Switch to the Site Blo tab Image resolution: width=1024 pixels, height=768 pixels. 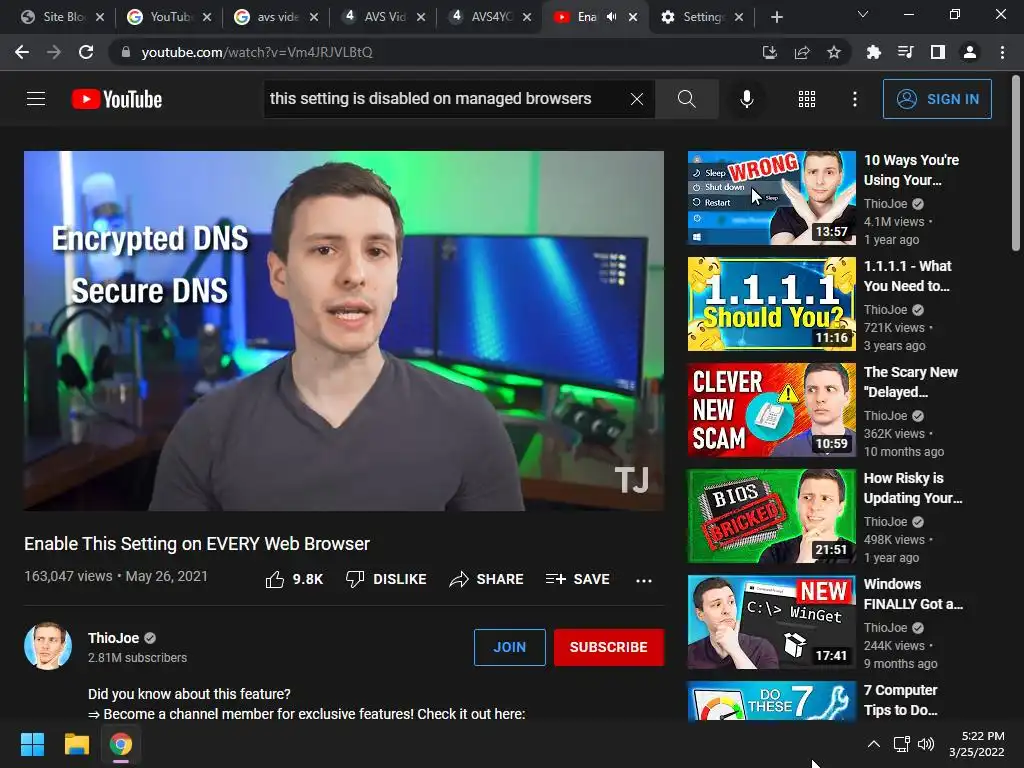point(62,17)
